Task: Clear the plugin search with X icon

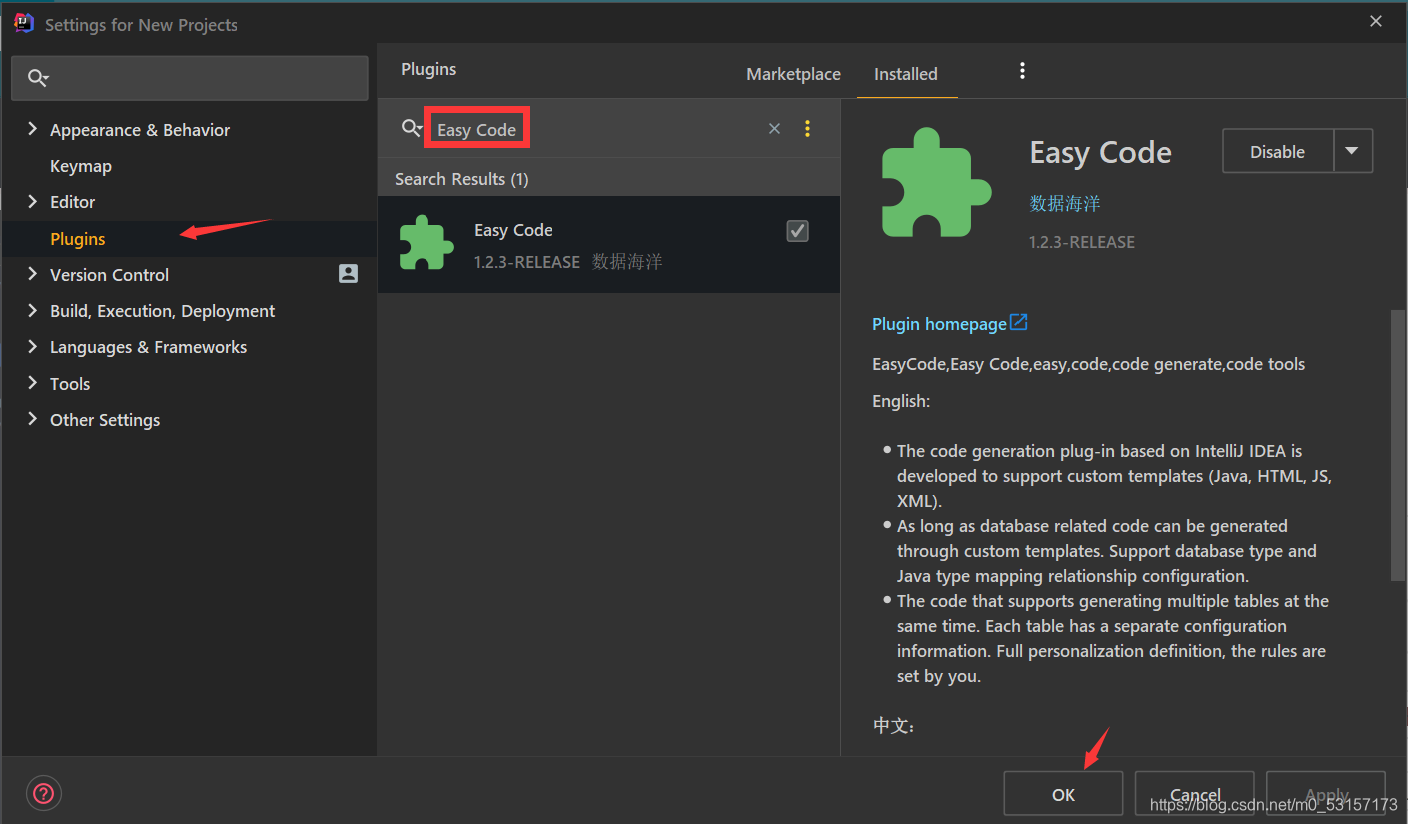Action: pos(774,128)
